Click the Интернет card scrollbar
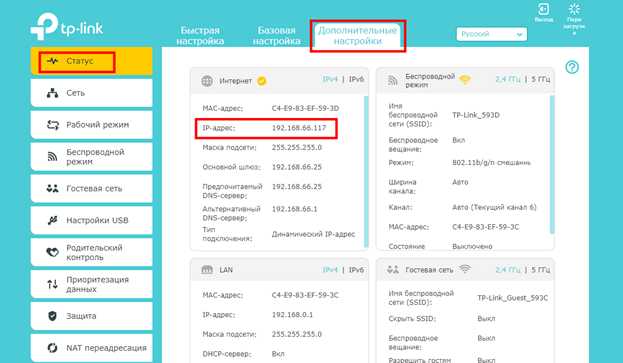This screenshot has width=623, height=363. 366,171
